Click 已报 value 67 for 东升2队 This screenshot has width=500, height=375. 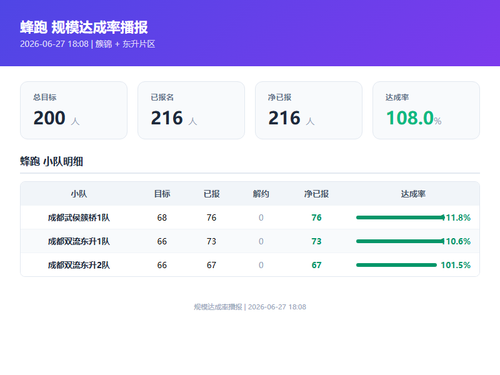[211, 265]
